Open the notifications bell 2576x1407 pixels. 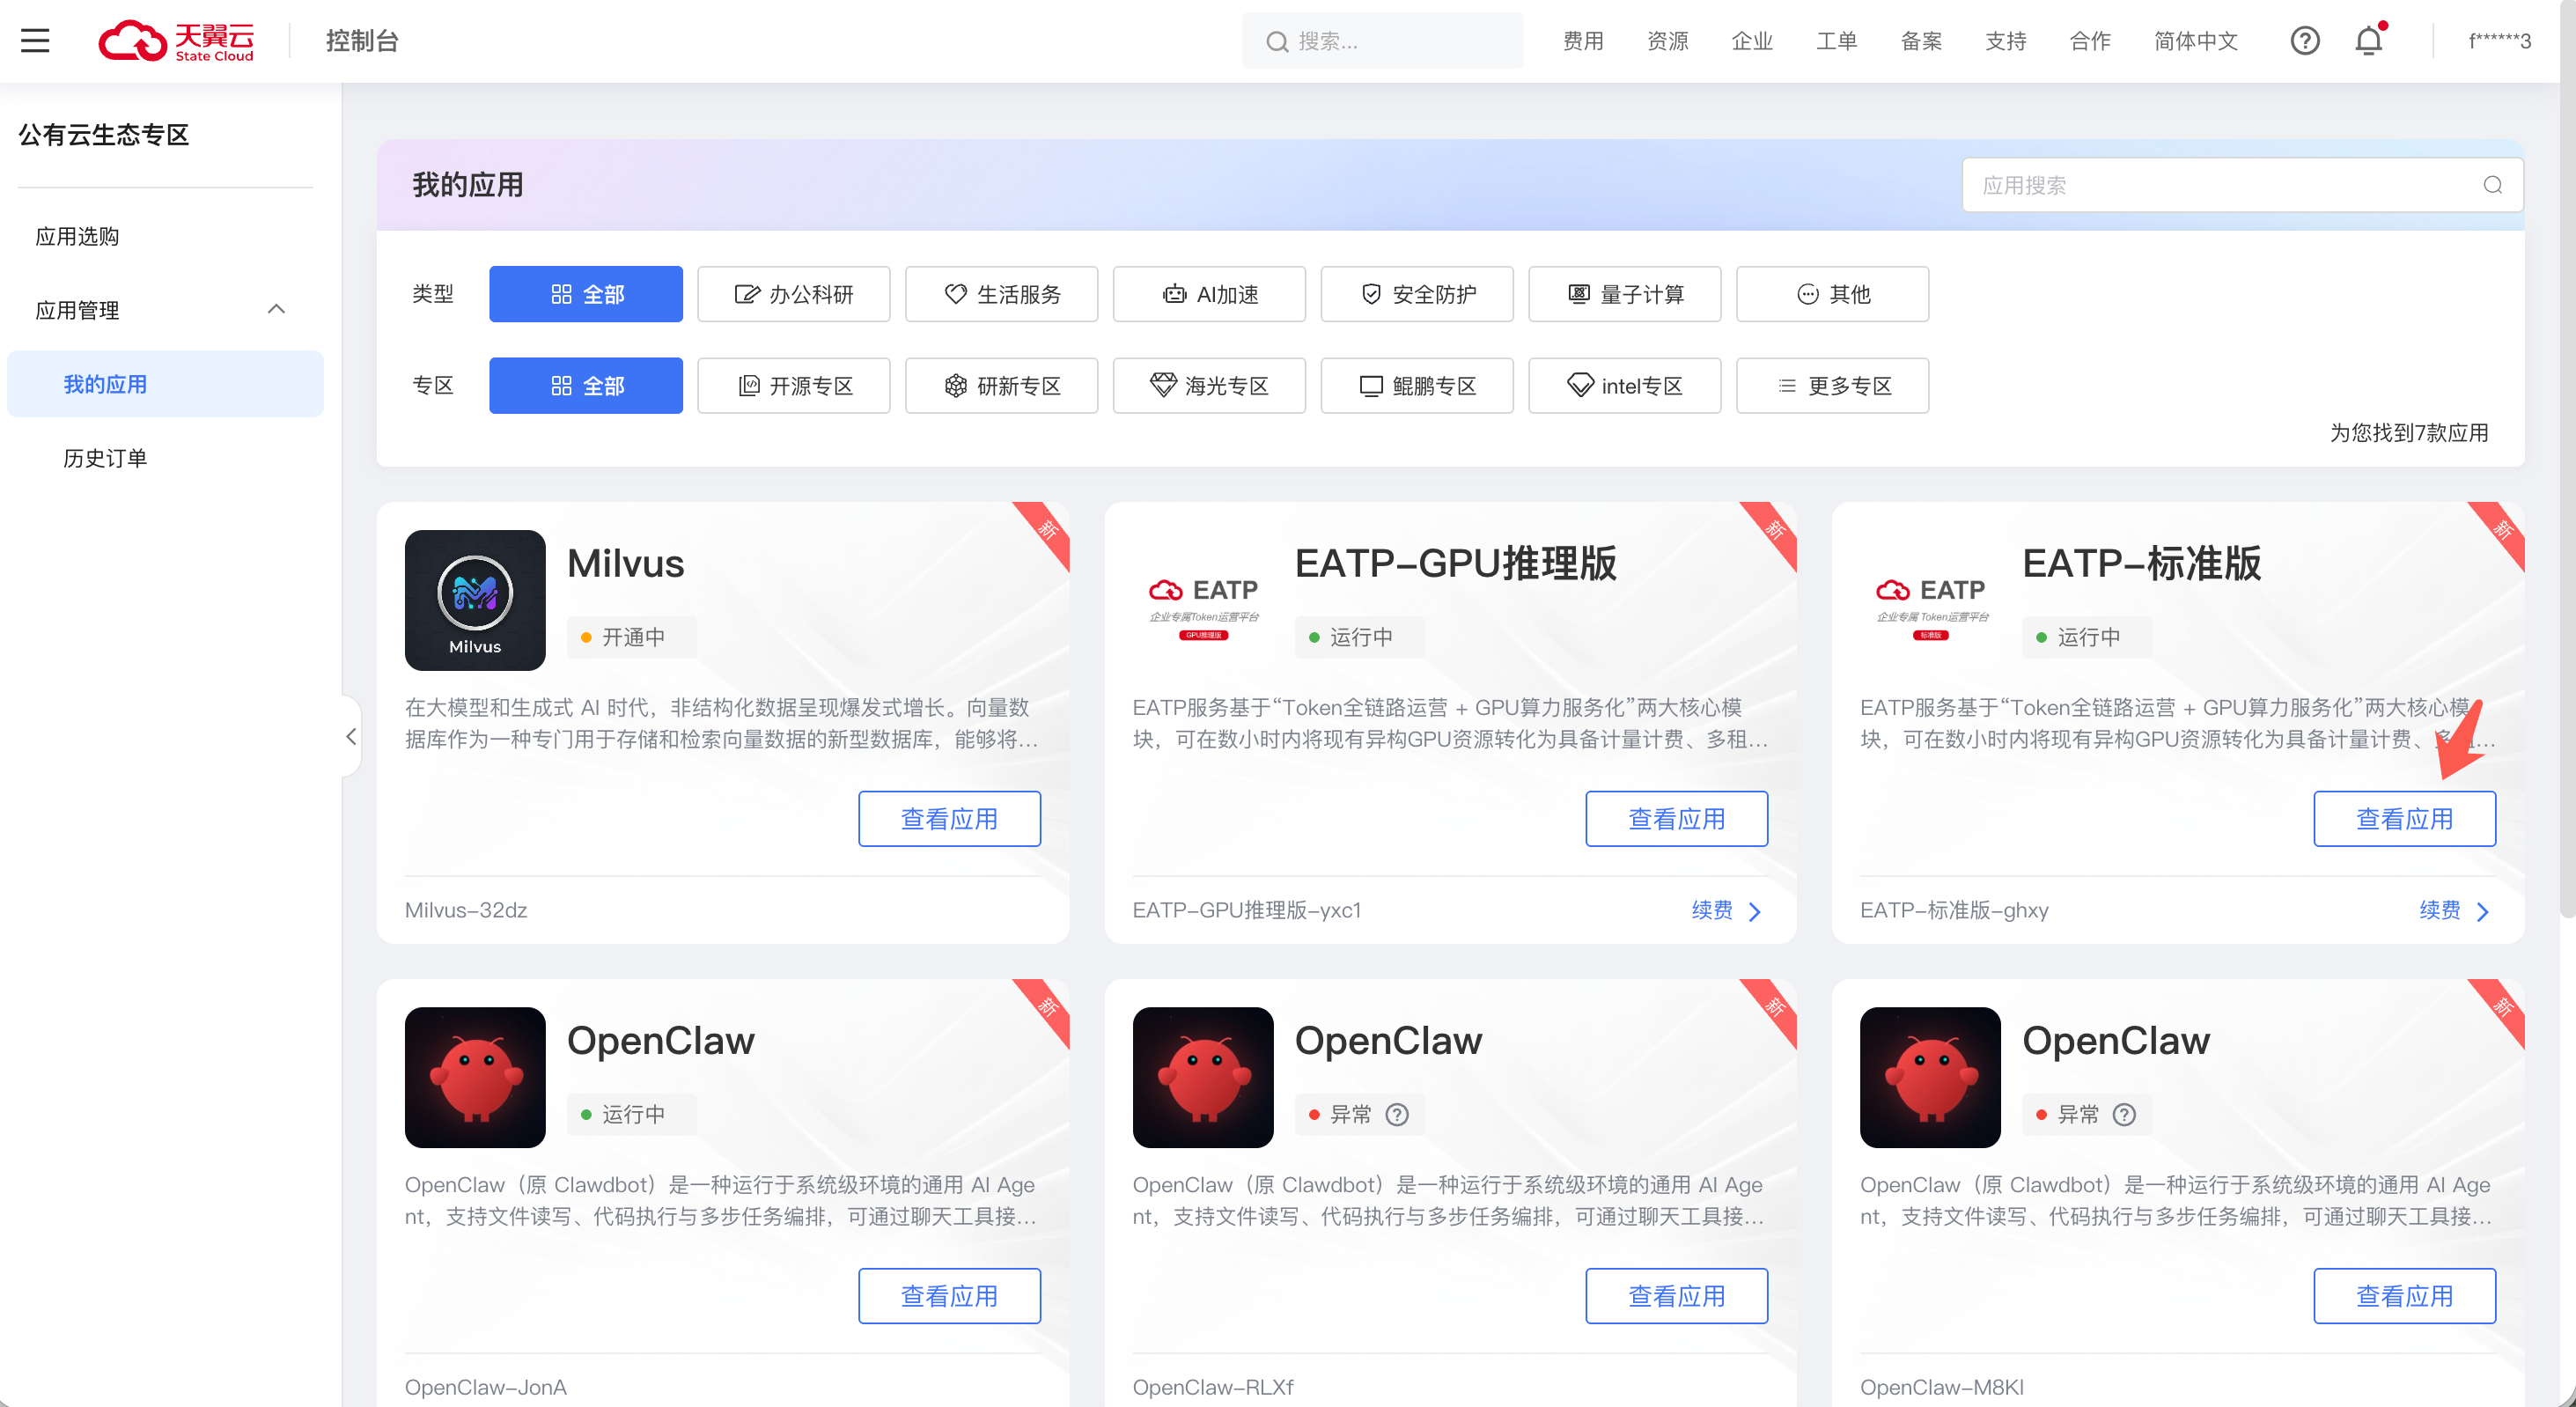(x=2369, y=41)
